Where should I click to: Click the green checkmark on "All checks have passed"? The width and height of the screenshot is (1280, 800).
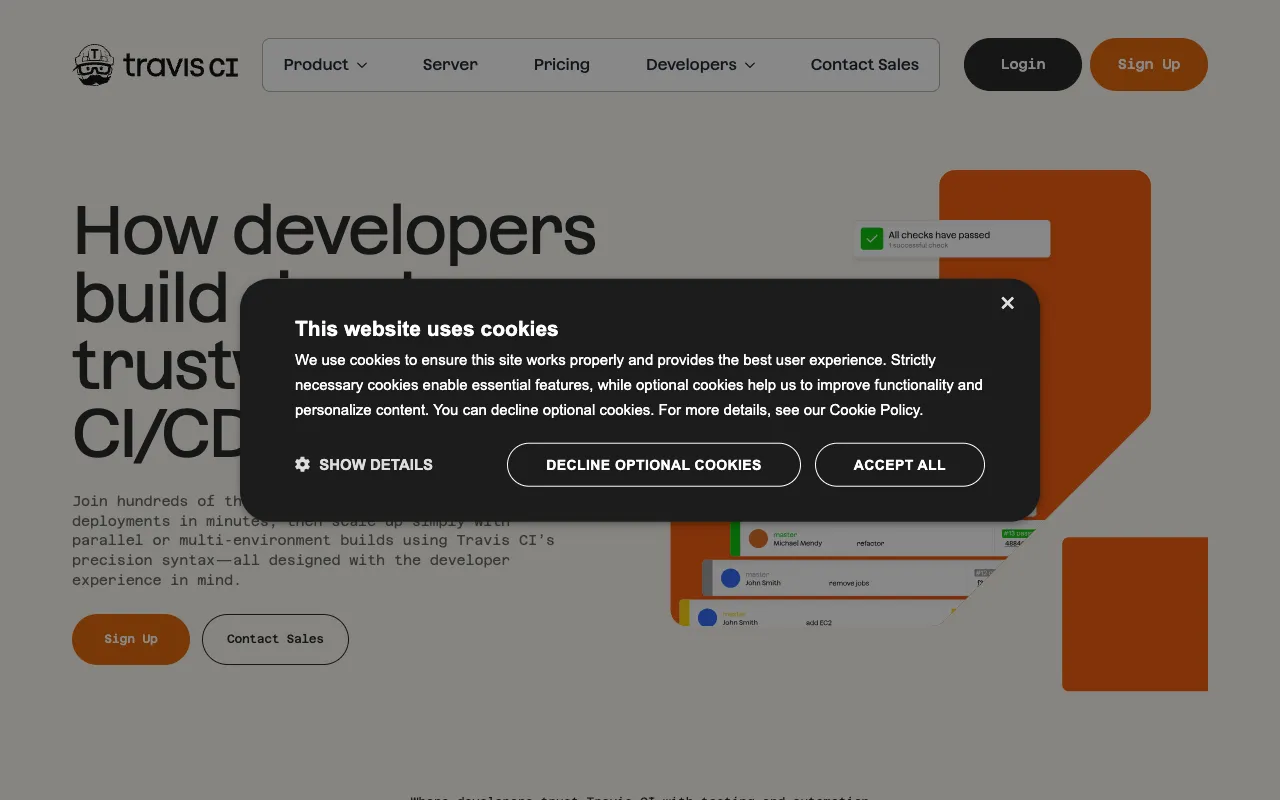871,238
